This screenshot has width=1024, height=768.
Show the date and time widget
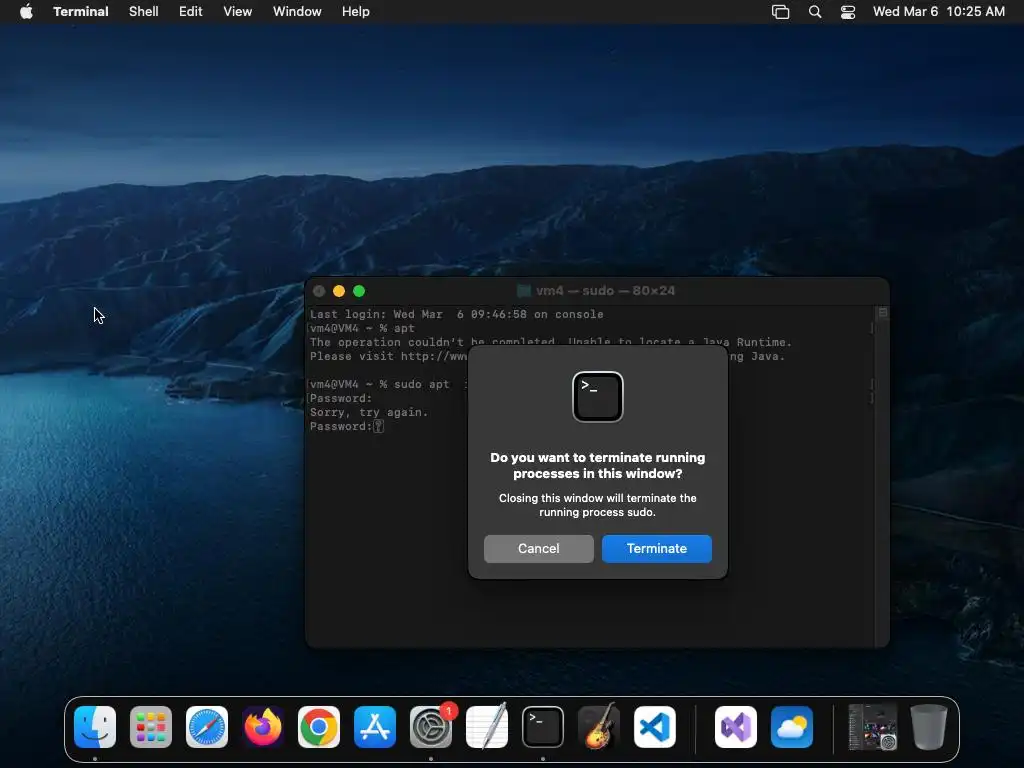(x=938, y=11)
